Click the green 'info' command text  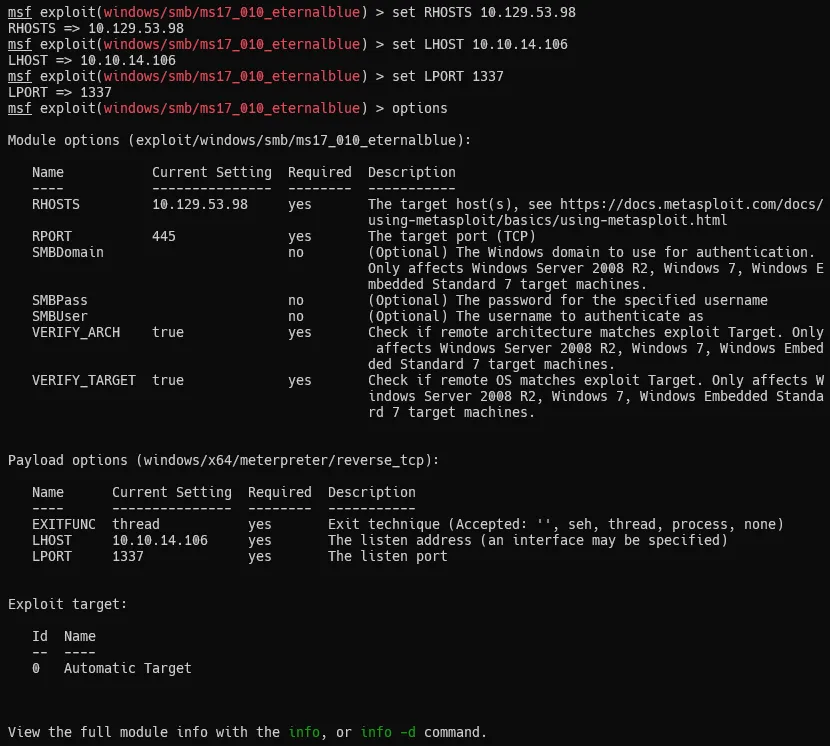pyautogui.click(x=304, y=732)
